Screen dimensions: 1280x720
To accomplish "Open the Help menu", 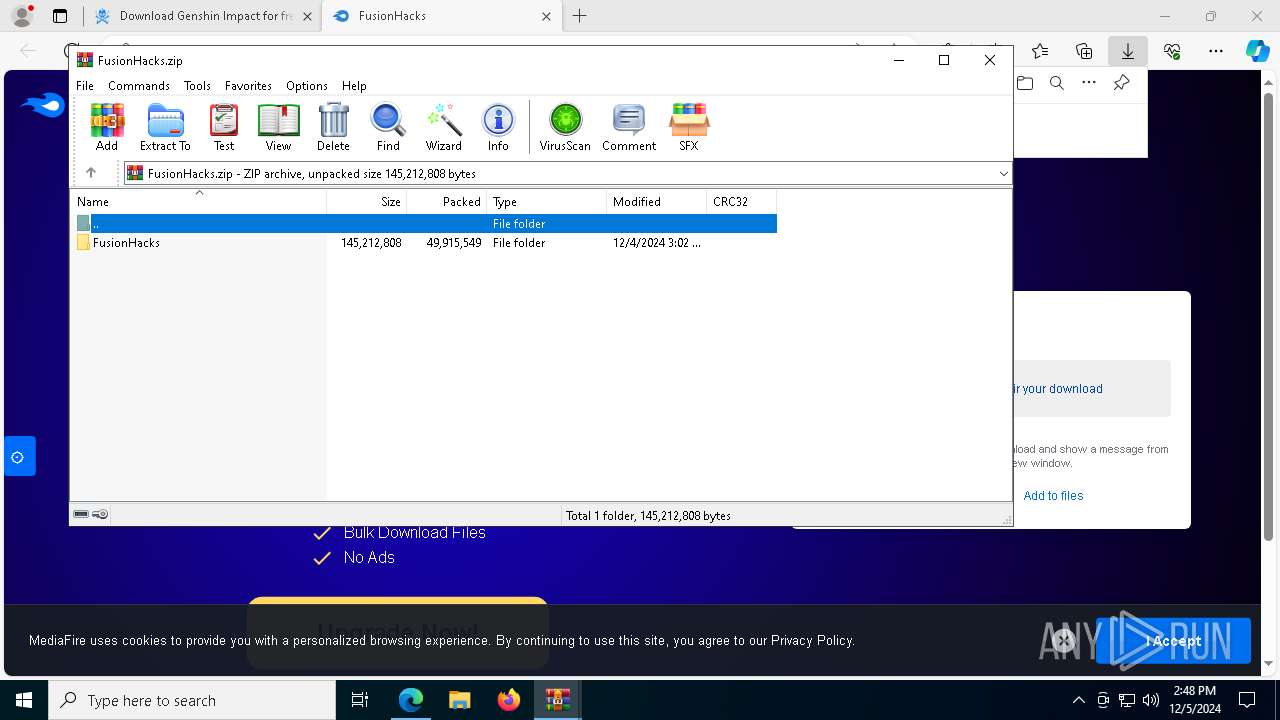I will click(354, 86).
